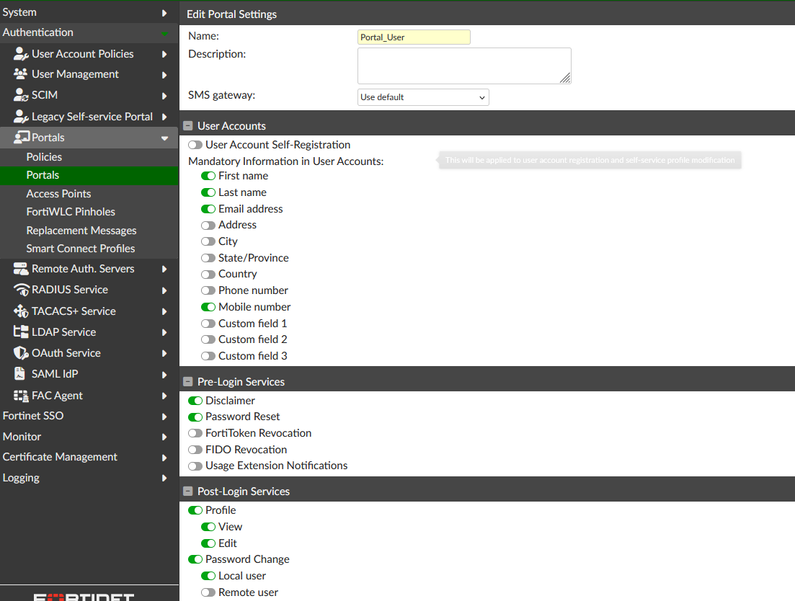Enable Usage Extension Notifications toggle
795x601 pixels.
pos(195,466)
